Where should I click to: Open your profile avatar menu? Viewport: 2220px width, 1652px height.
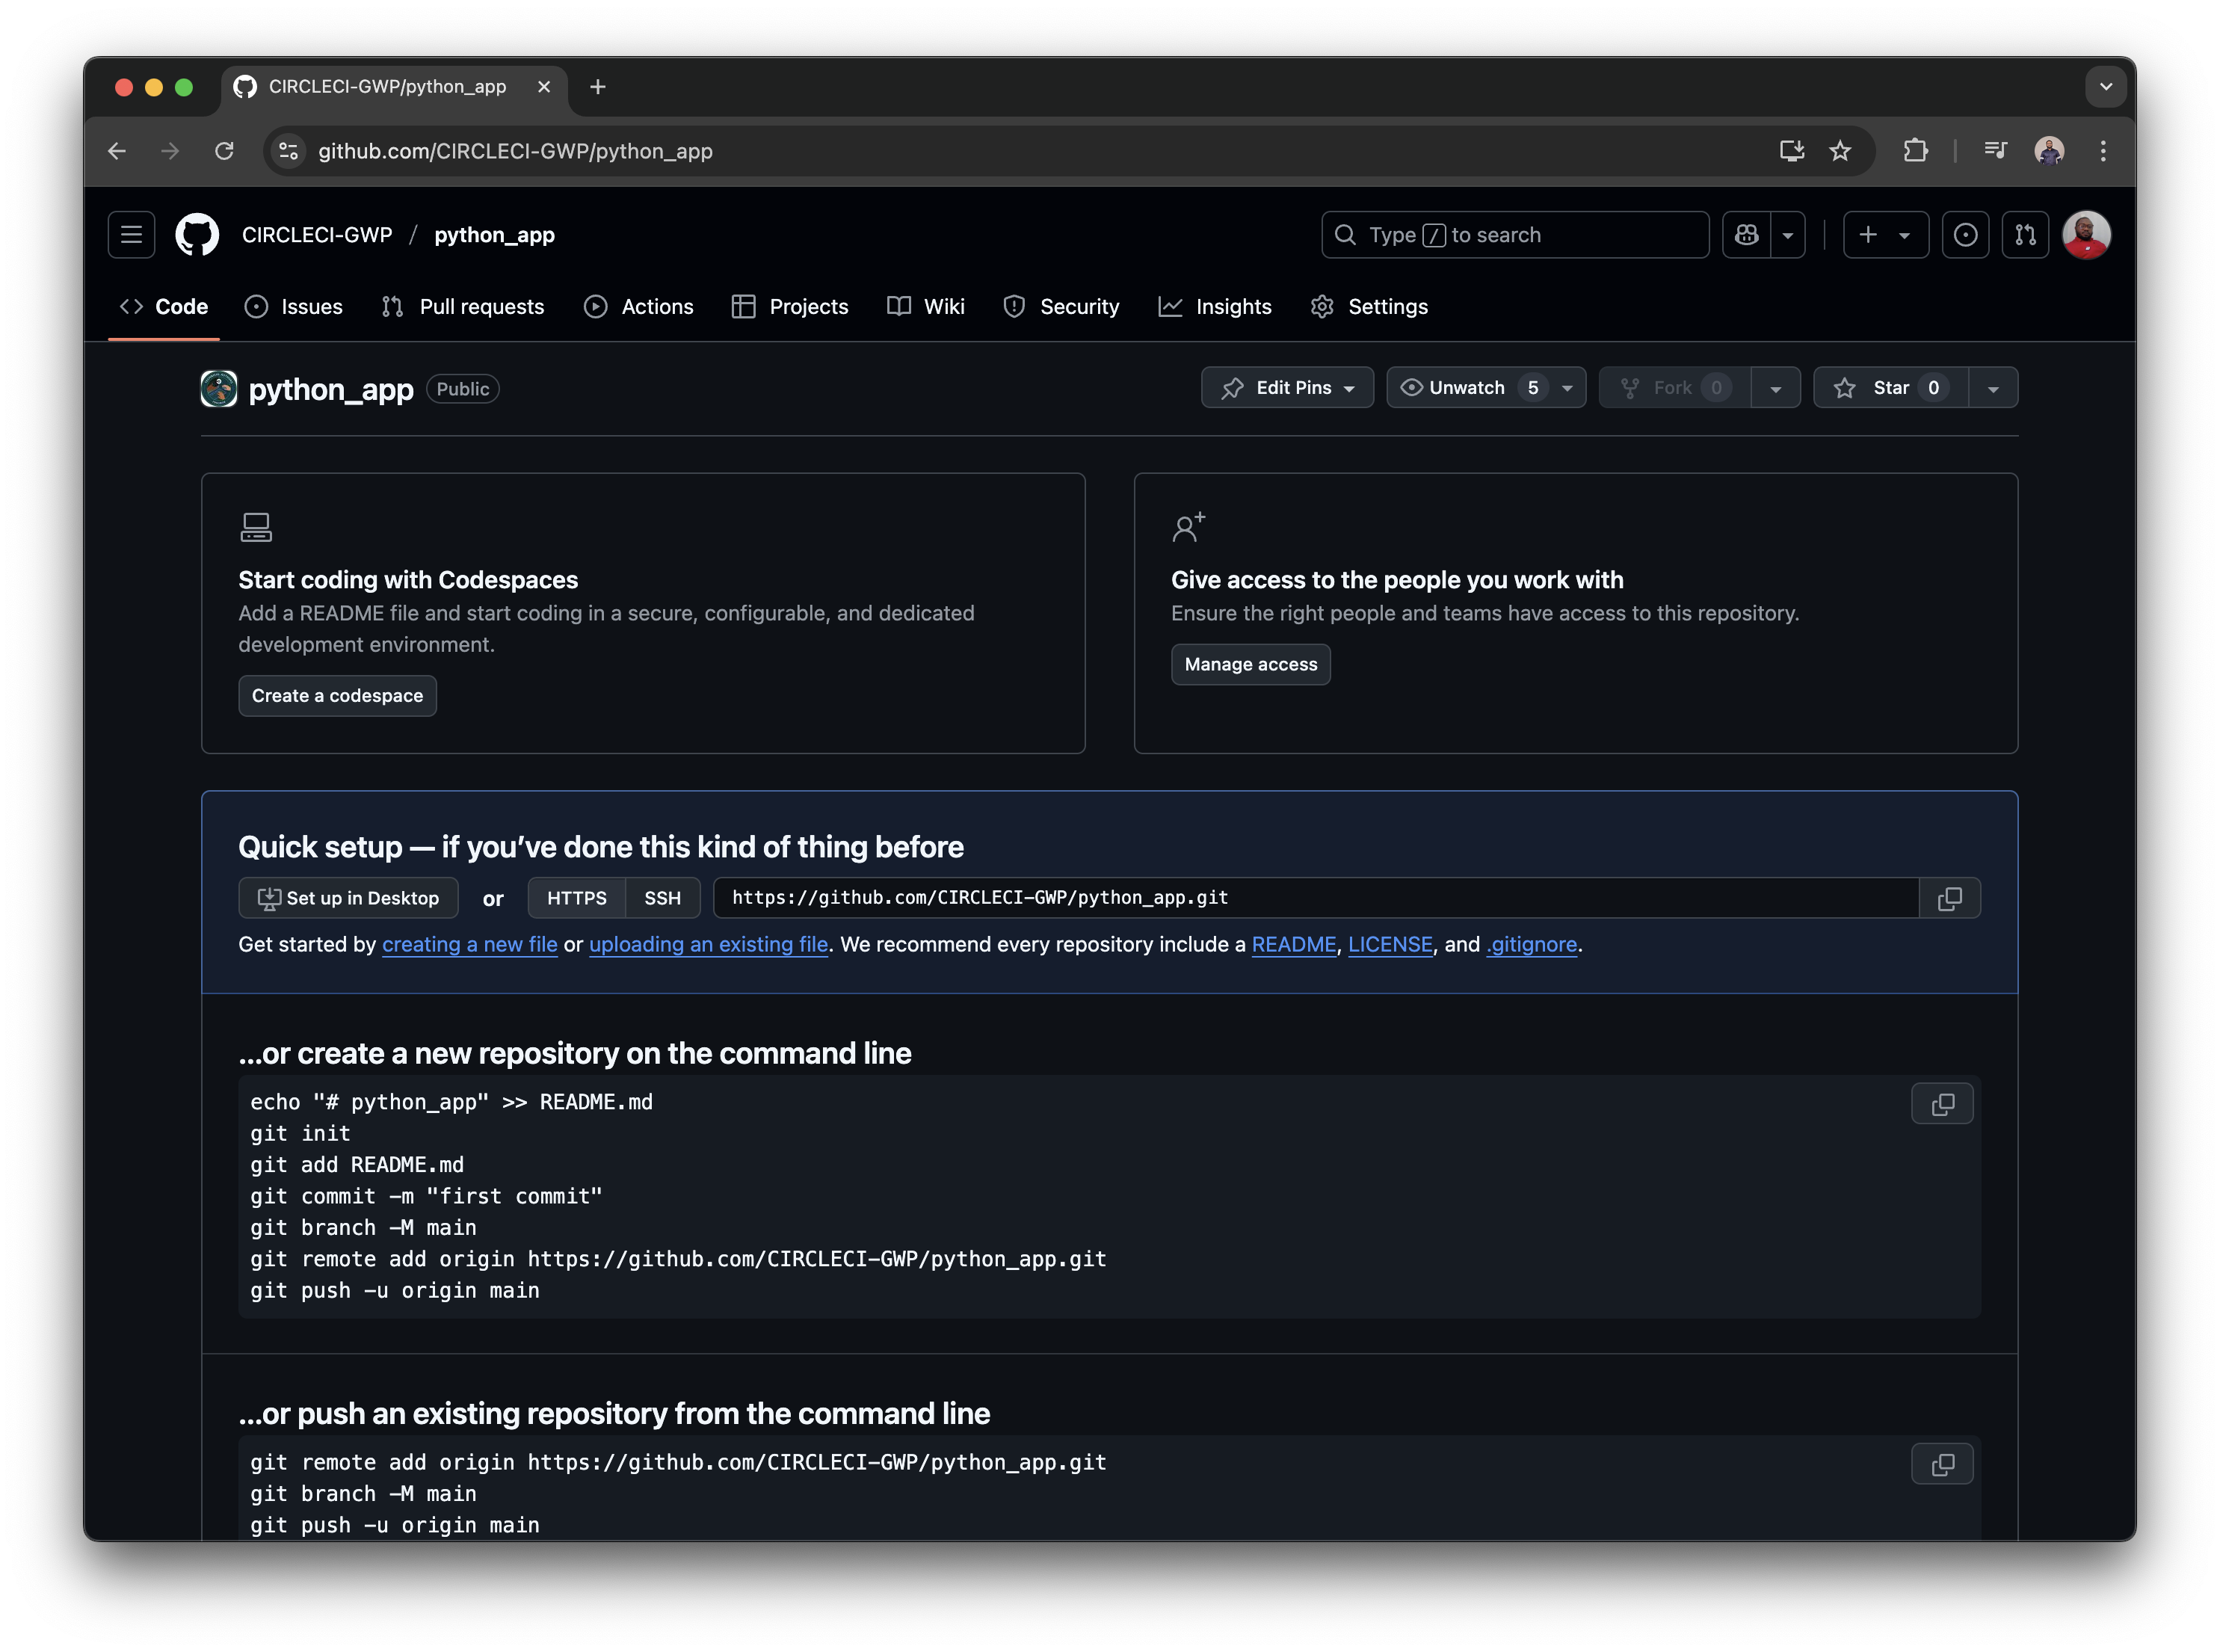2087,234
